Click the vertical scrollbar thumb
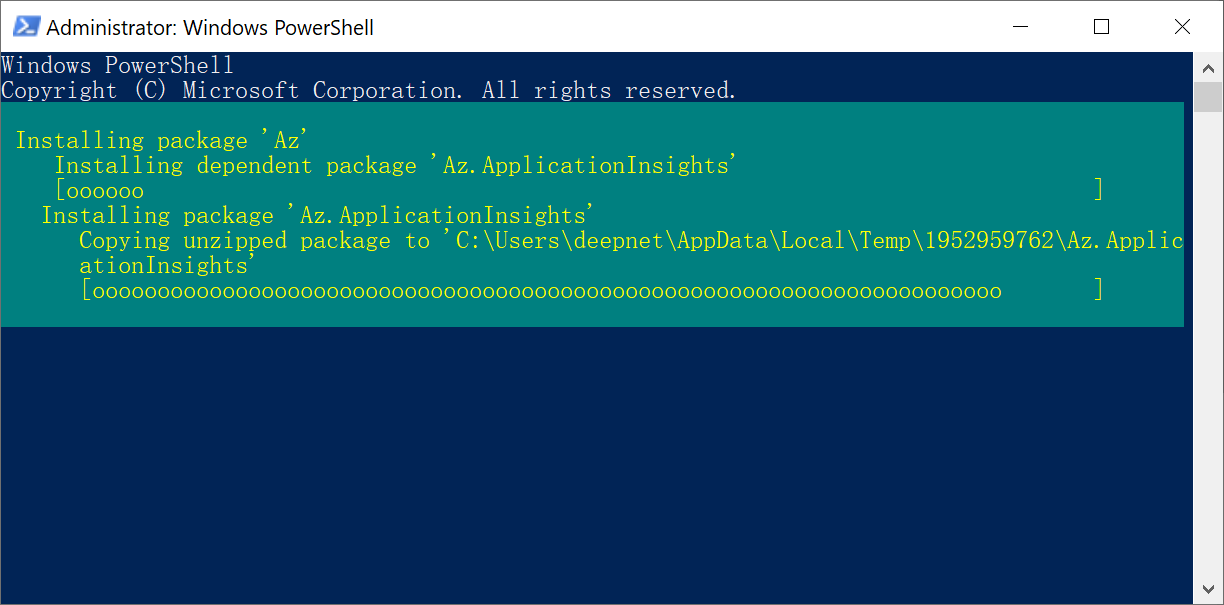 [x=1209, y=98]
